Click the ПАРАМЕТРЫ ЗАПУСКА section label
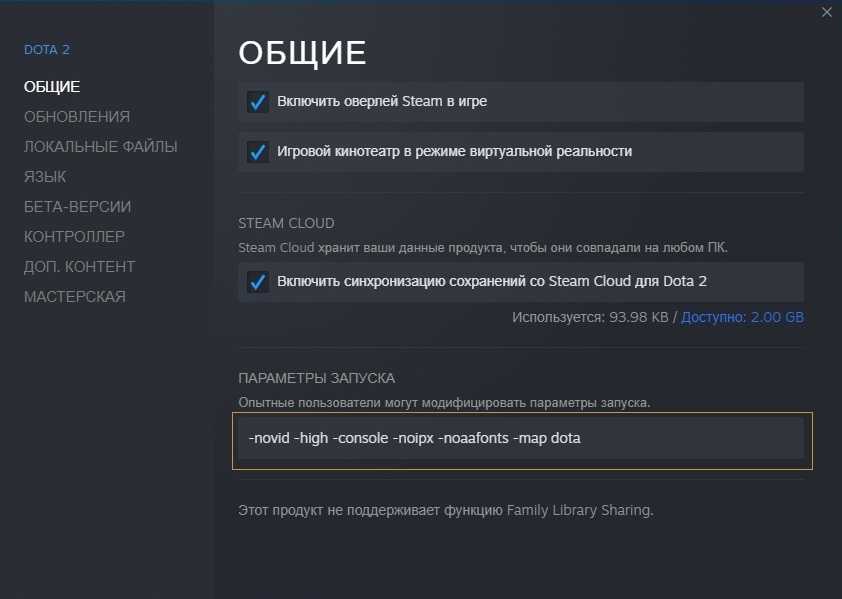 pos(316,378)
